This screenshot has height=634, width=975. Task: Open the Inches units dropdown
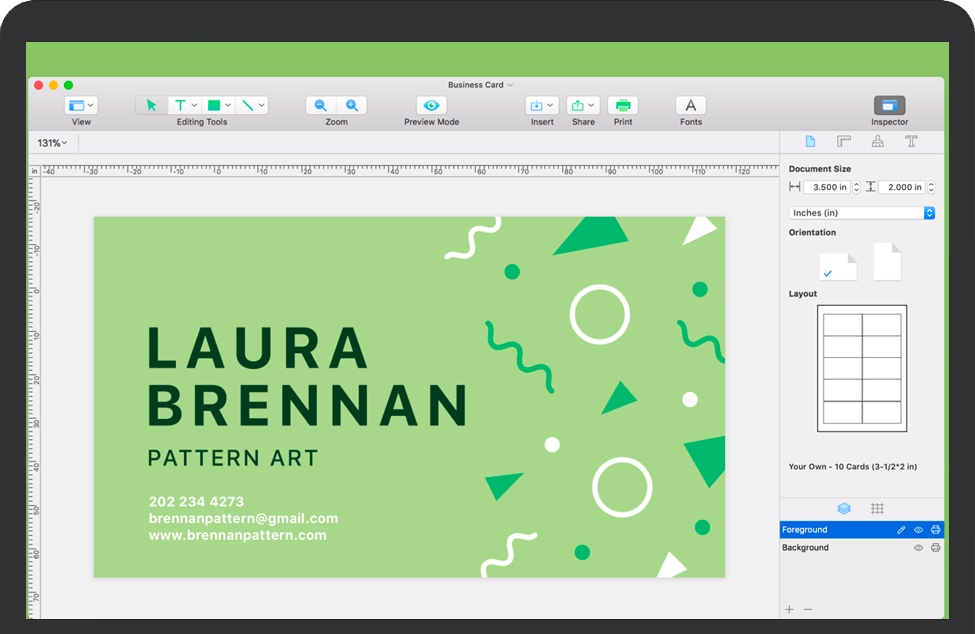click(862, 213)
